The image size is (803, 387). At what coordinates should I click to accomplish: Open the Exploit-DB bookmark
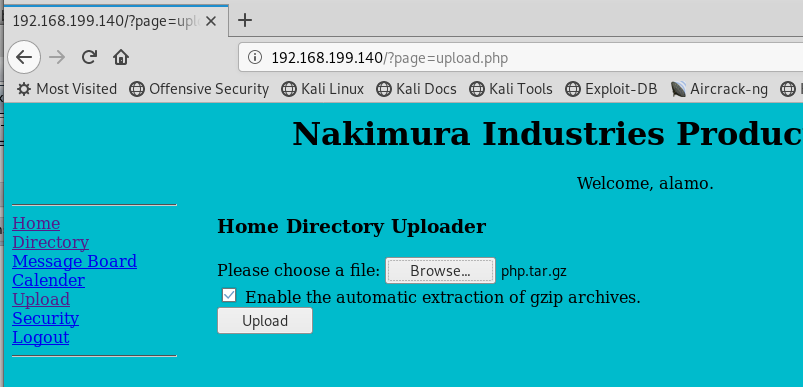[611, 89]
